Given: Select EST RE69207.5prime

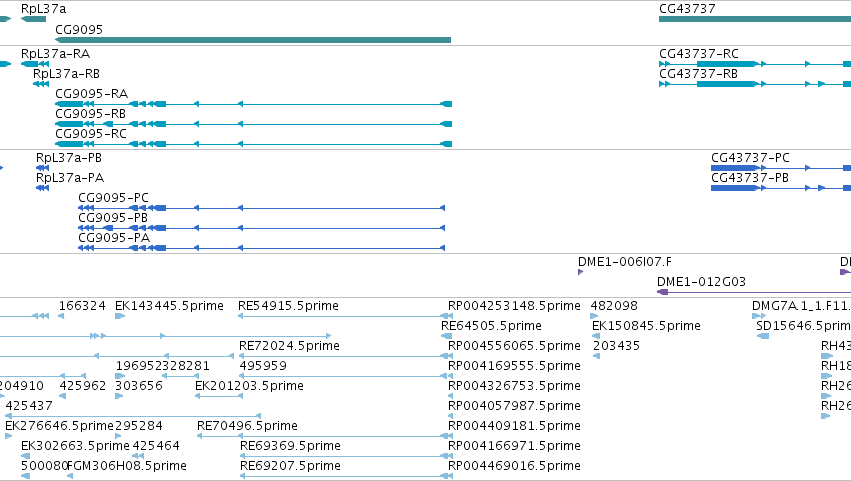Looking at the screenshot, I should (x=346, y=476).
